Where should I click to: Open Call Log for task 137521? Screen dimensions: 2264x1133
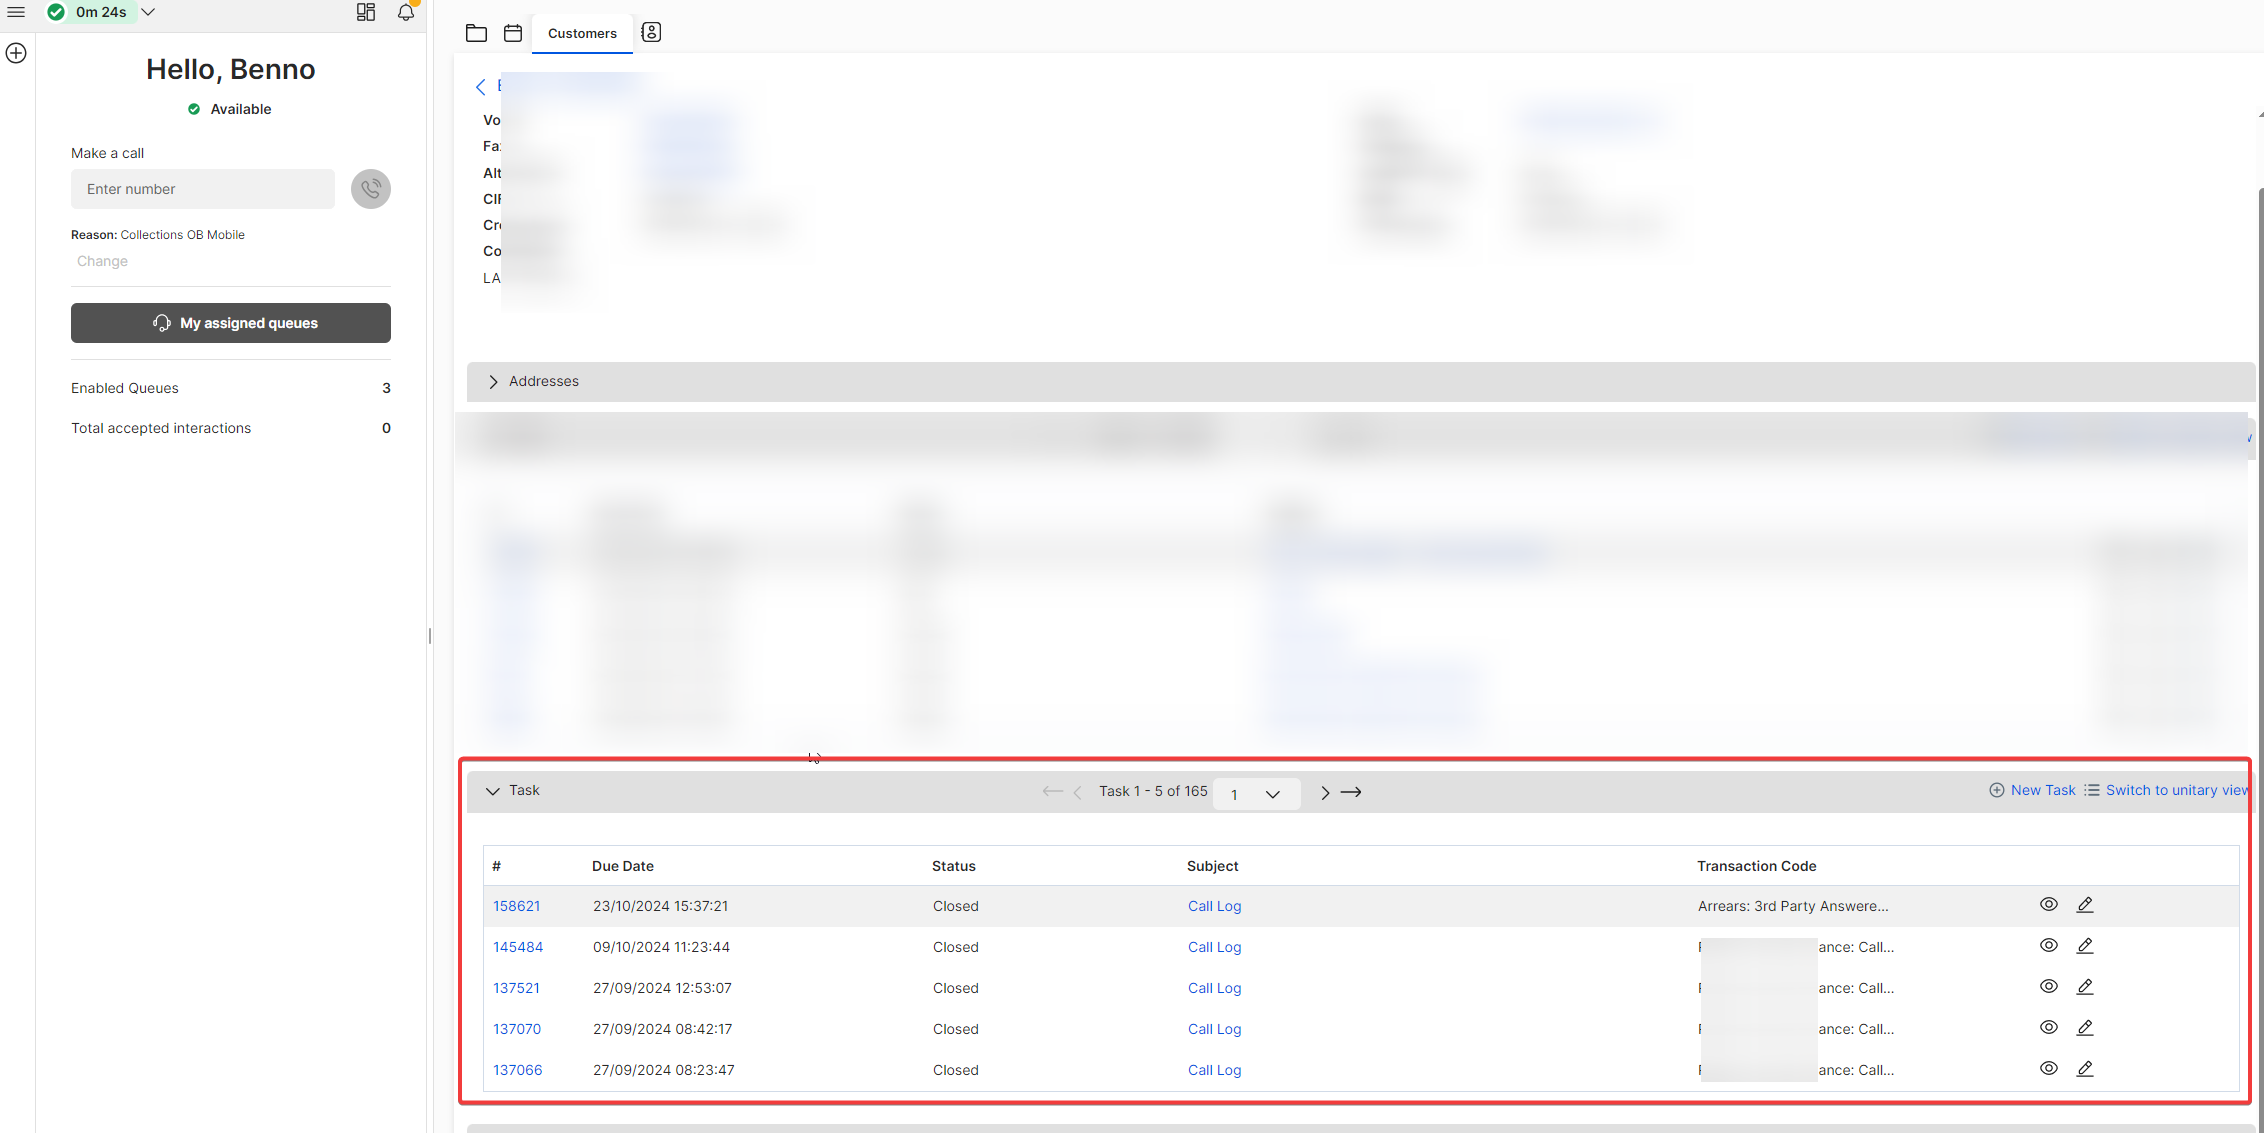[1215, 988]
